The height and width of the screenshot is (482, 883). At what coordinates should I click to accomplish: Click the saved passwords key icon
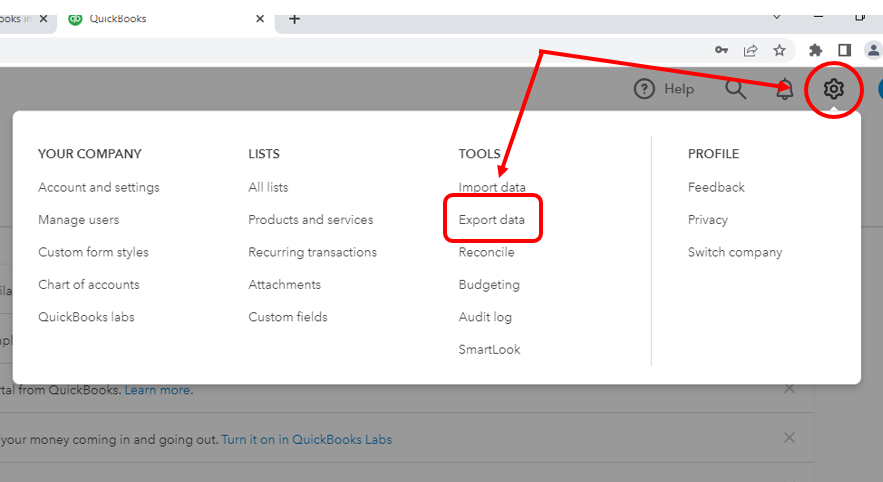pos(721,50)
